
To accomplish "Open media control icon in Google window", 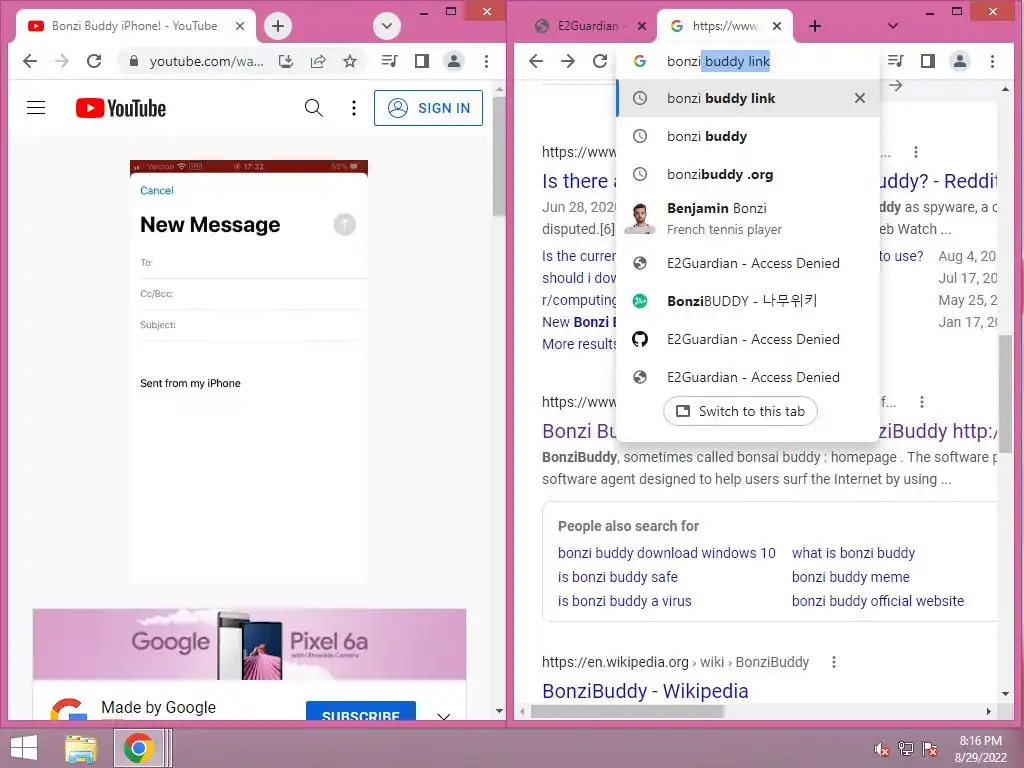I will pos(895,61).
